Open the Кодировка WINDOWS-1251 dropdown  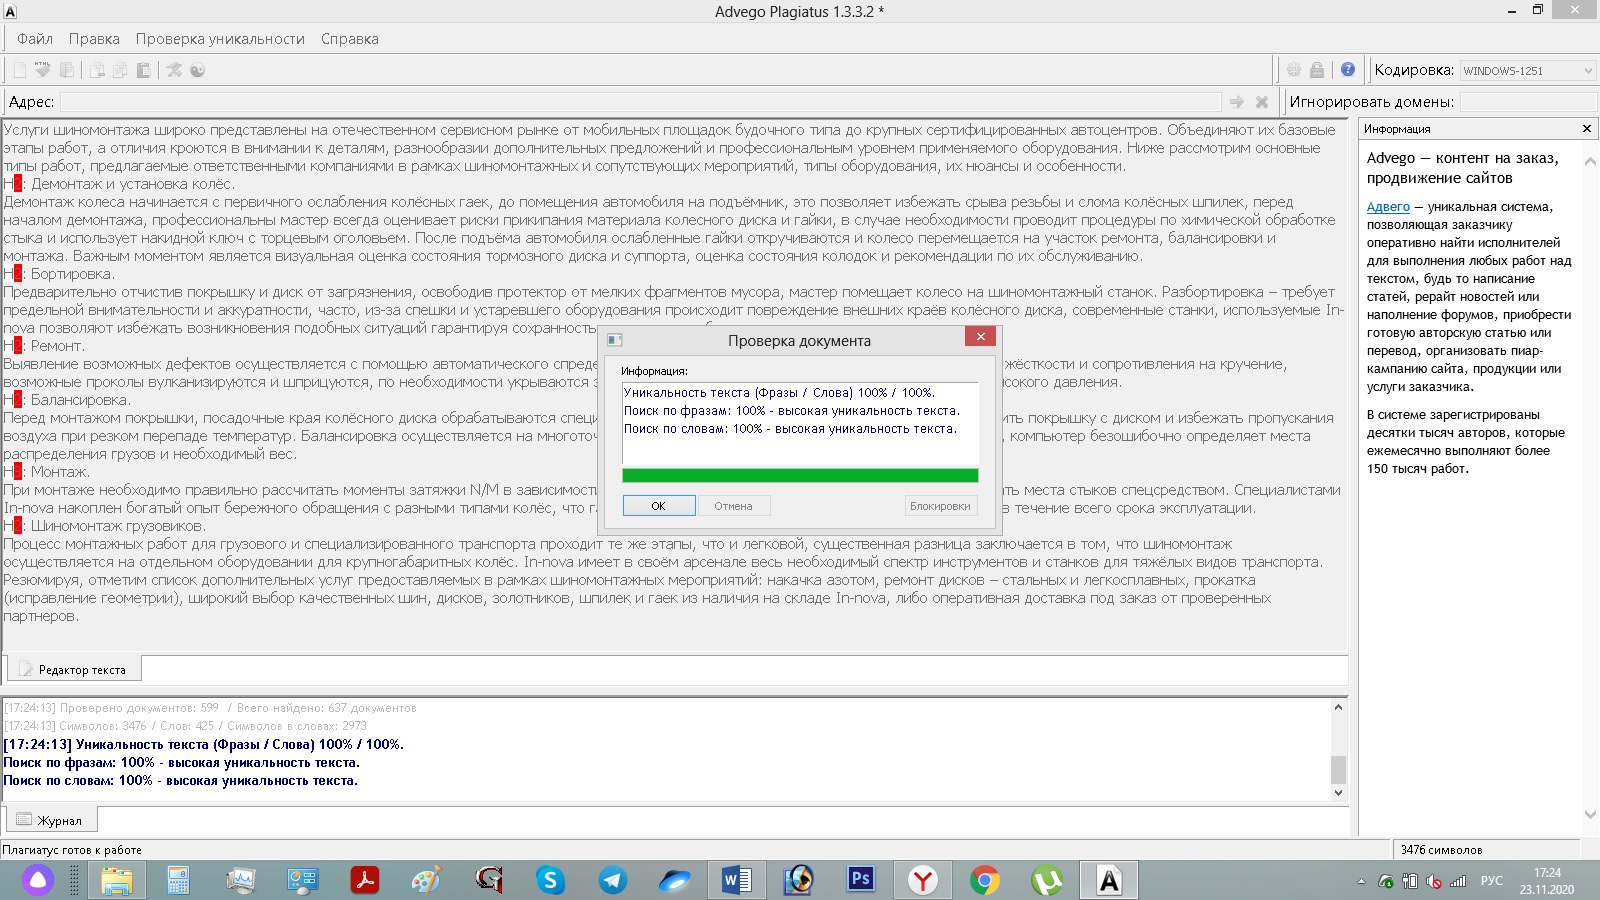pos(1528,70)
